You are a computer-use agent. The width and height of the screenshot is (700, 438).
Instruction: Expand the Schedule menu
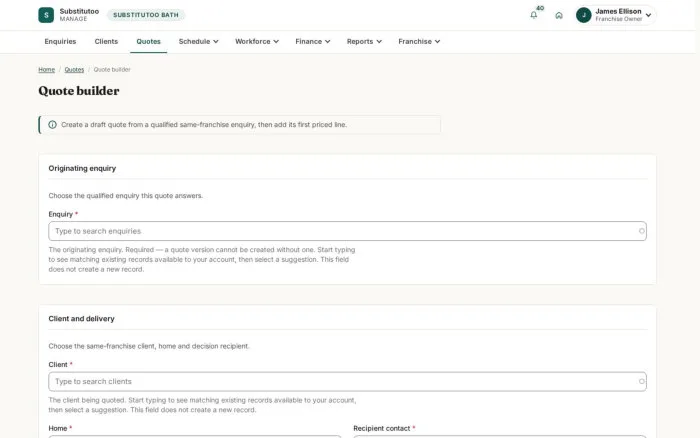[x=198, y=41]
